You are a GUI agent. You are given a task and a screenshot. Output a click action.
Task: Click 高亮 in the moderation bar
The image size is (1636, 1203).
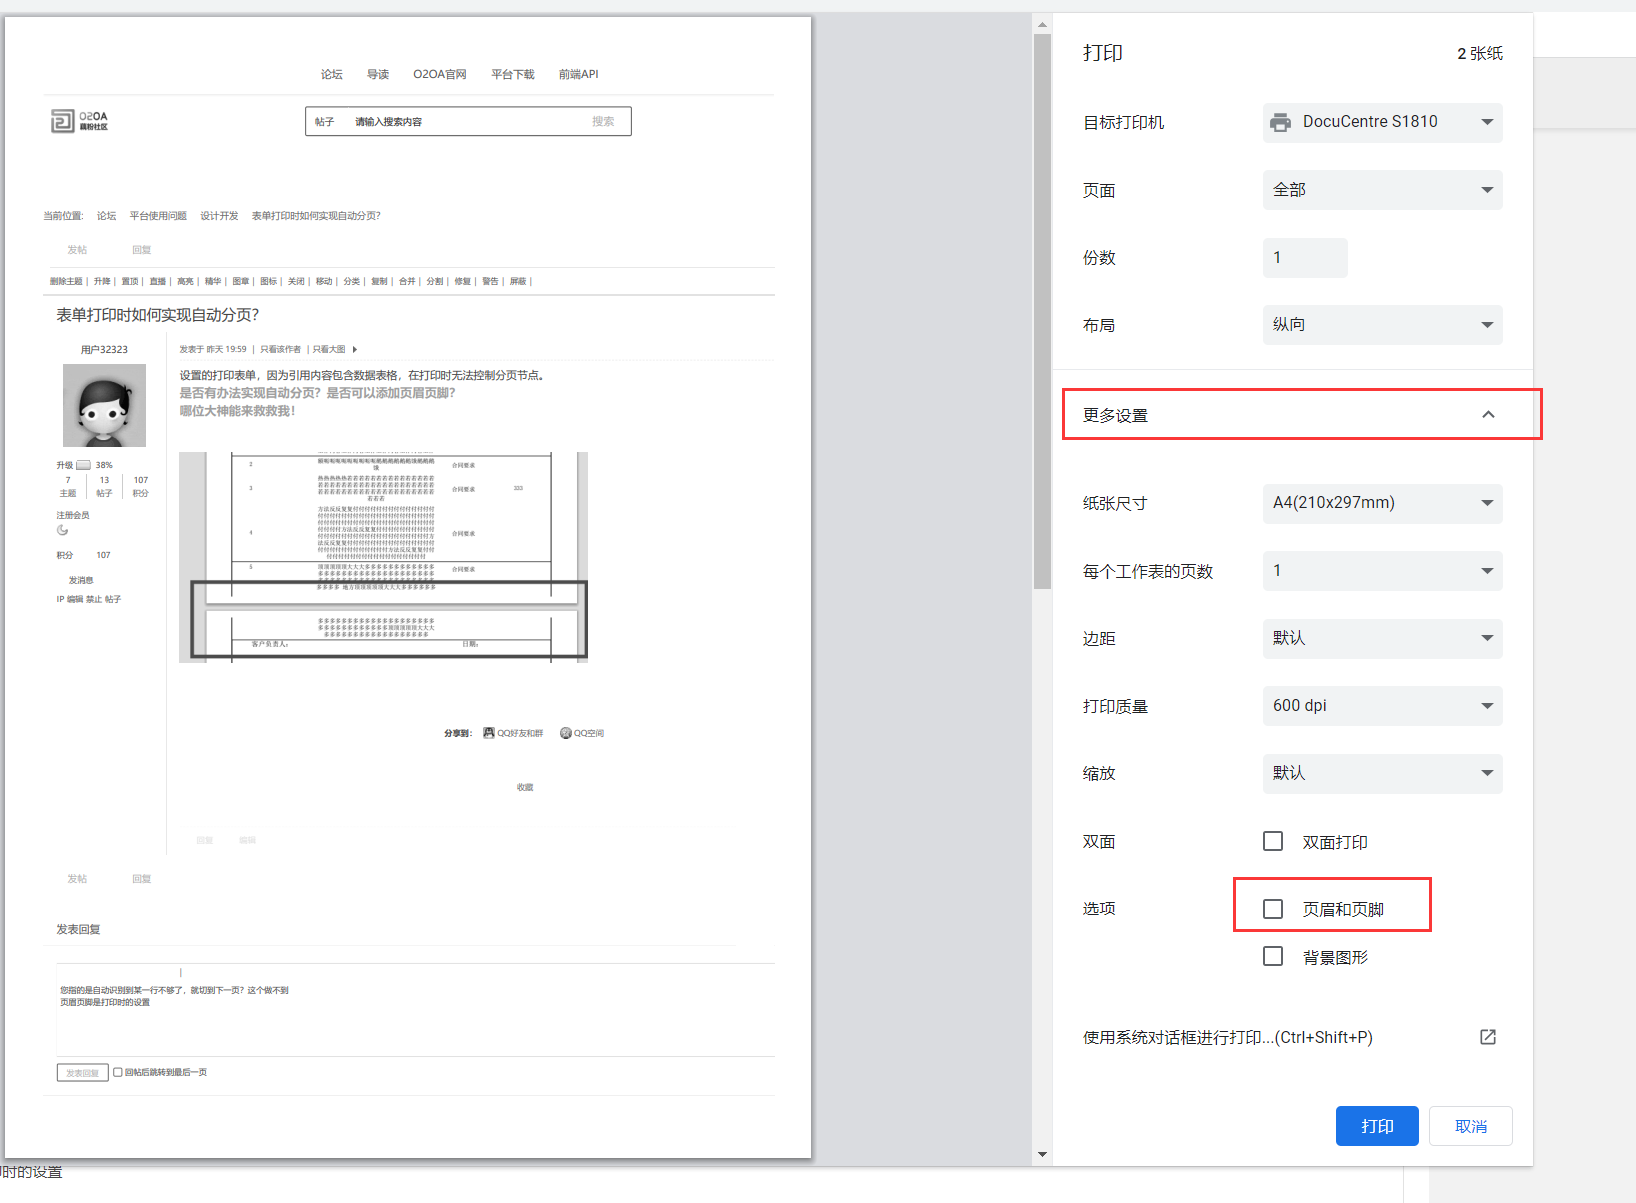click(x=185, y=281)
